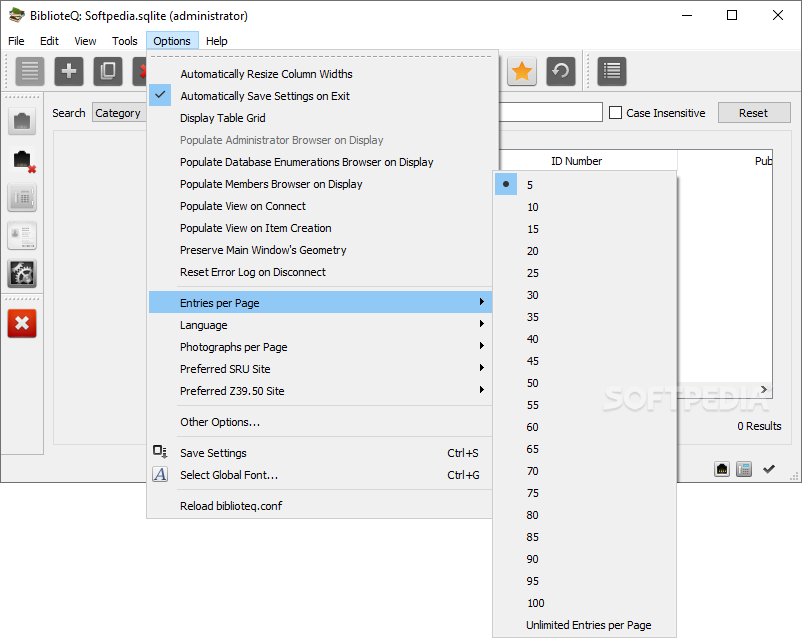Viewport: 802px width, 638px height.
Task: Toggle Display Table Grid option
Action: tap(321, 118)
